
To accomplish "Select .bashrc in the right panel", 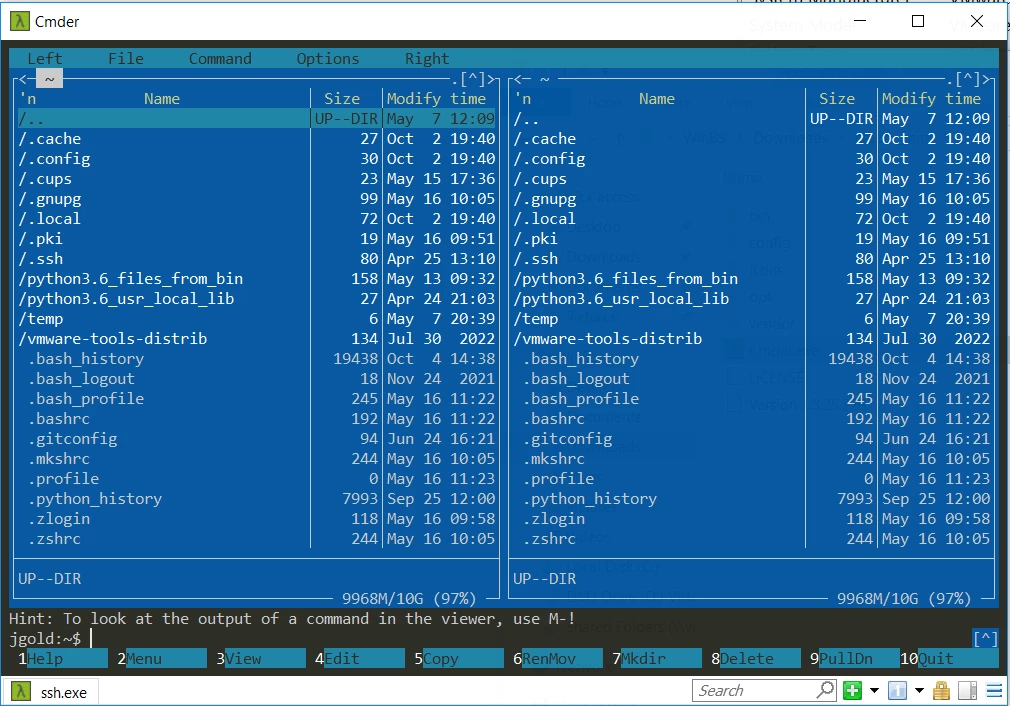I will (x=752, y=419).
